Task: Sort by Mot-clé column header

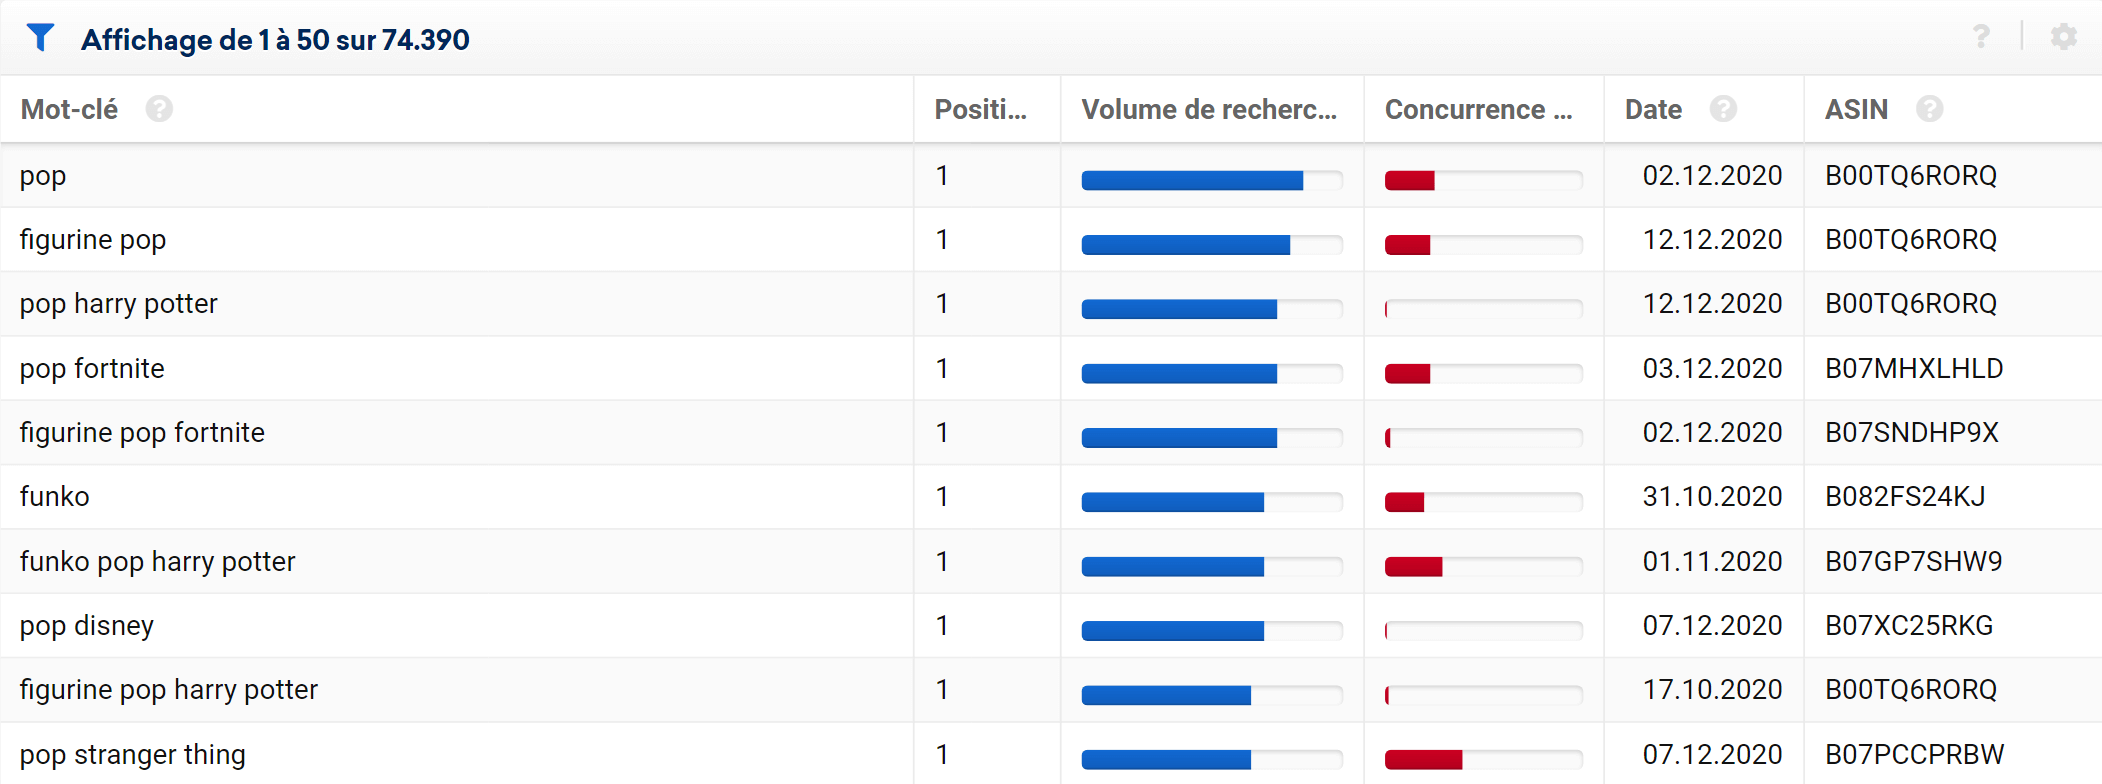Action: pyautogui.click(x=69, y=109)
